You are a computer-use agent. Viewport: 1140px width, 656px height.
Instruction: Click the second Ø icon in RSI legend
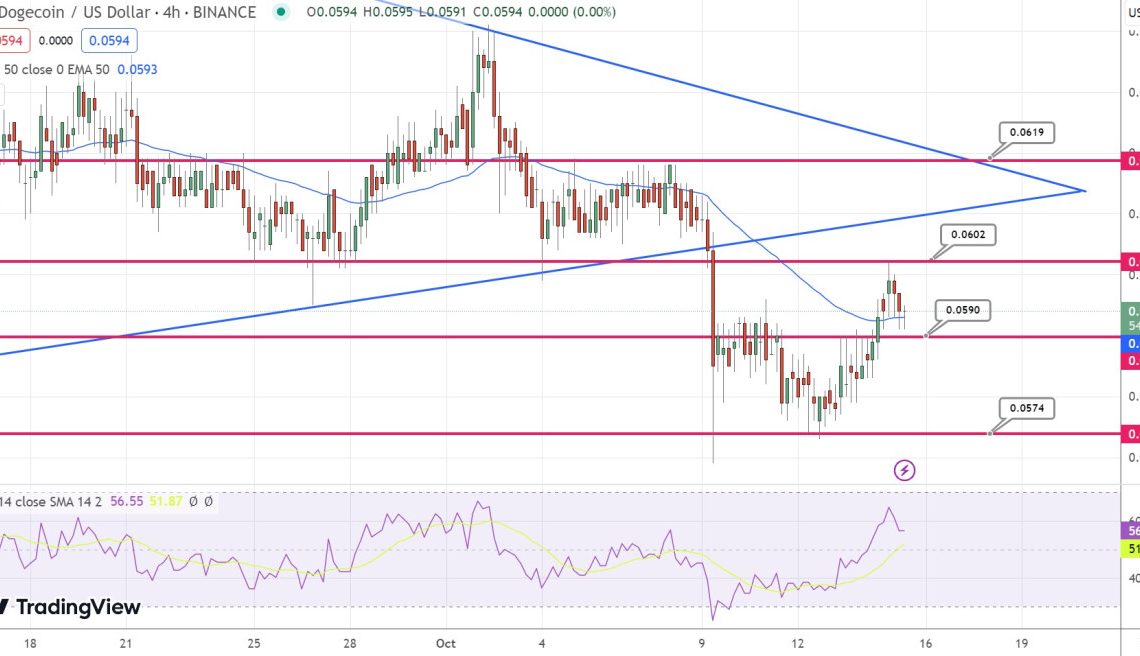click(x=209, y=501)
